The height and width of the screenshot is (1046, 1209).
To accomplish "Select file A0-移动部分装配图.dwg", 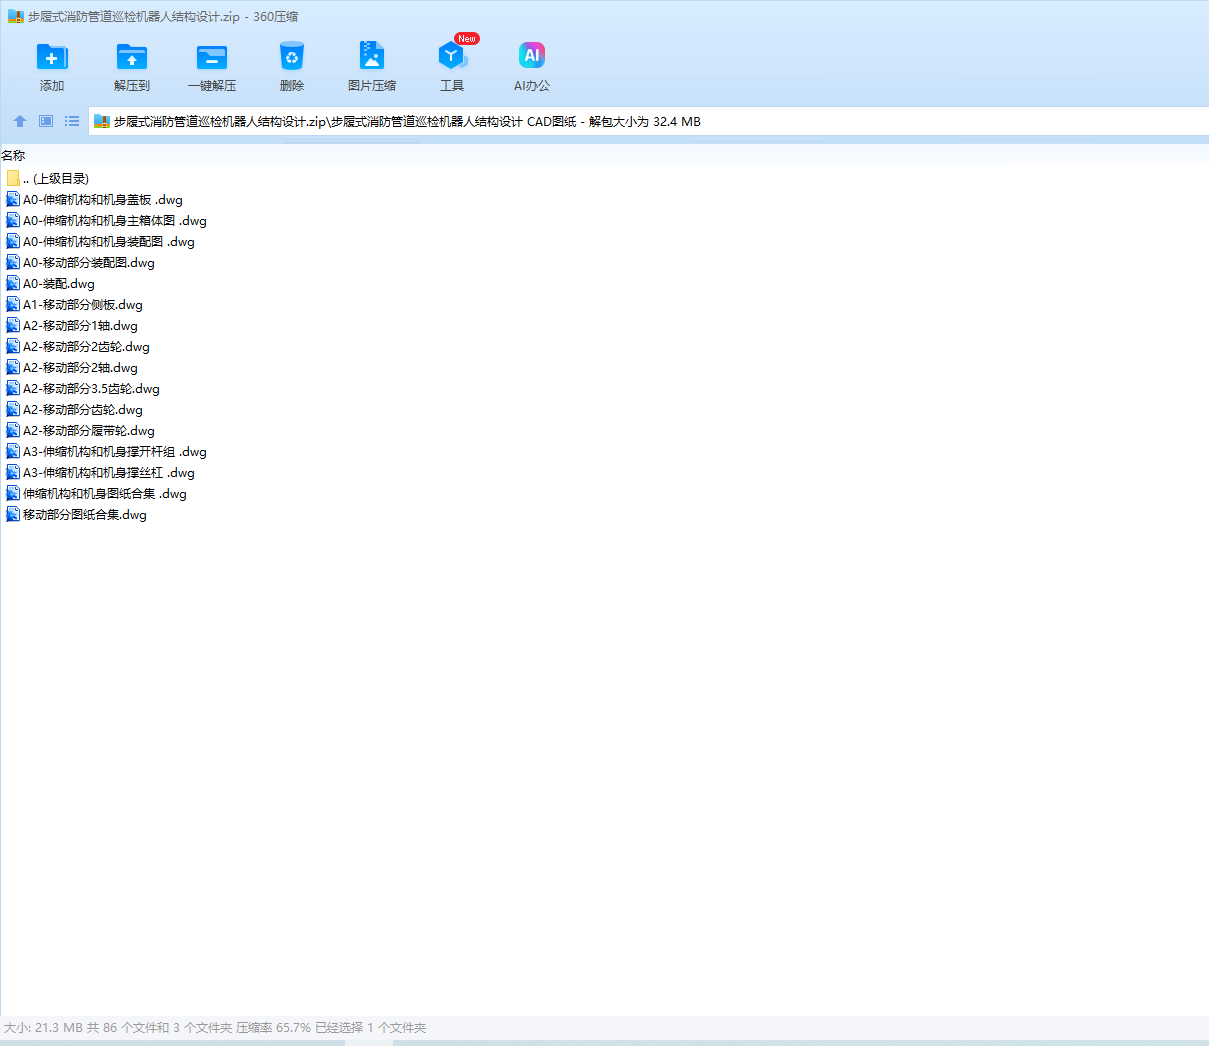I will (x=81, y=262).
